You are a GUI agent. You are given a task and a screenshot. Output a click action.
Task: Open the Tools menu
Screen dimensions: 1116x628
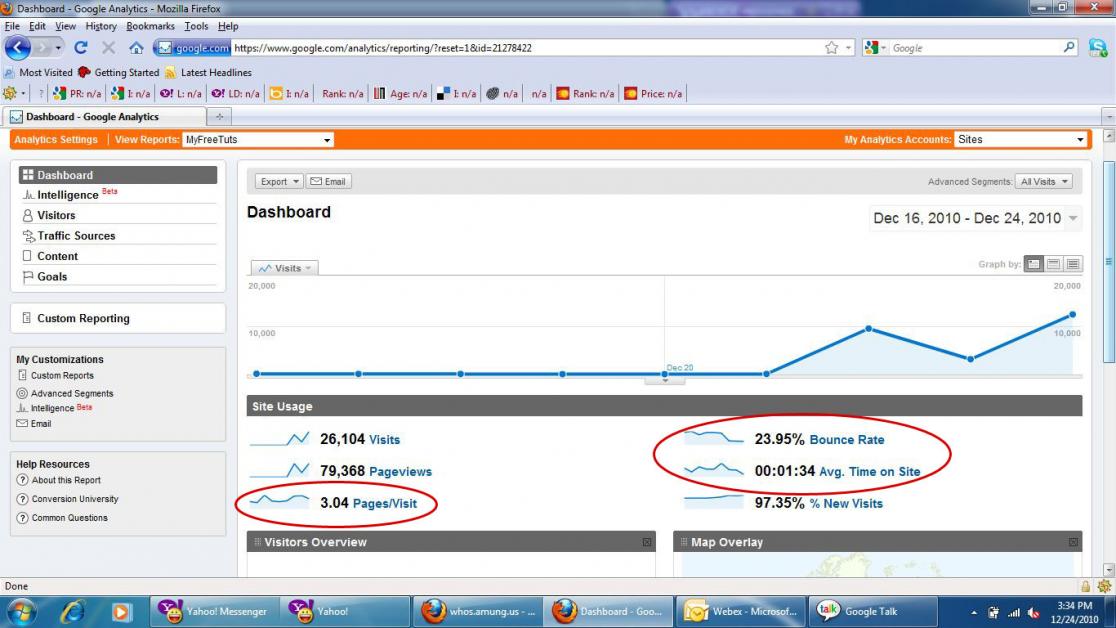click(196, 26)
